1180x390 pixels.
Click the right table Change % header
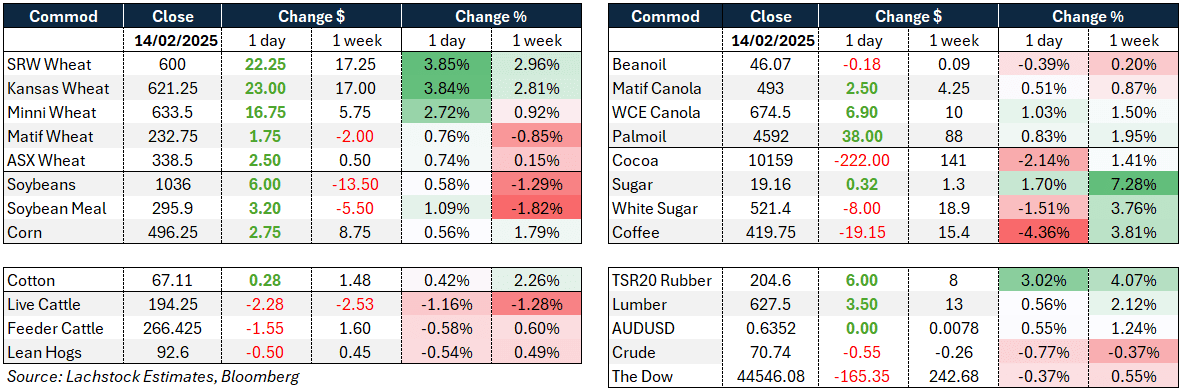[x=1087, y=16]
